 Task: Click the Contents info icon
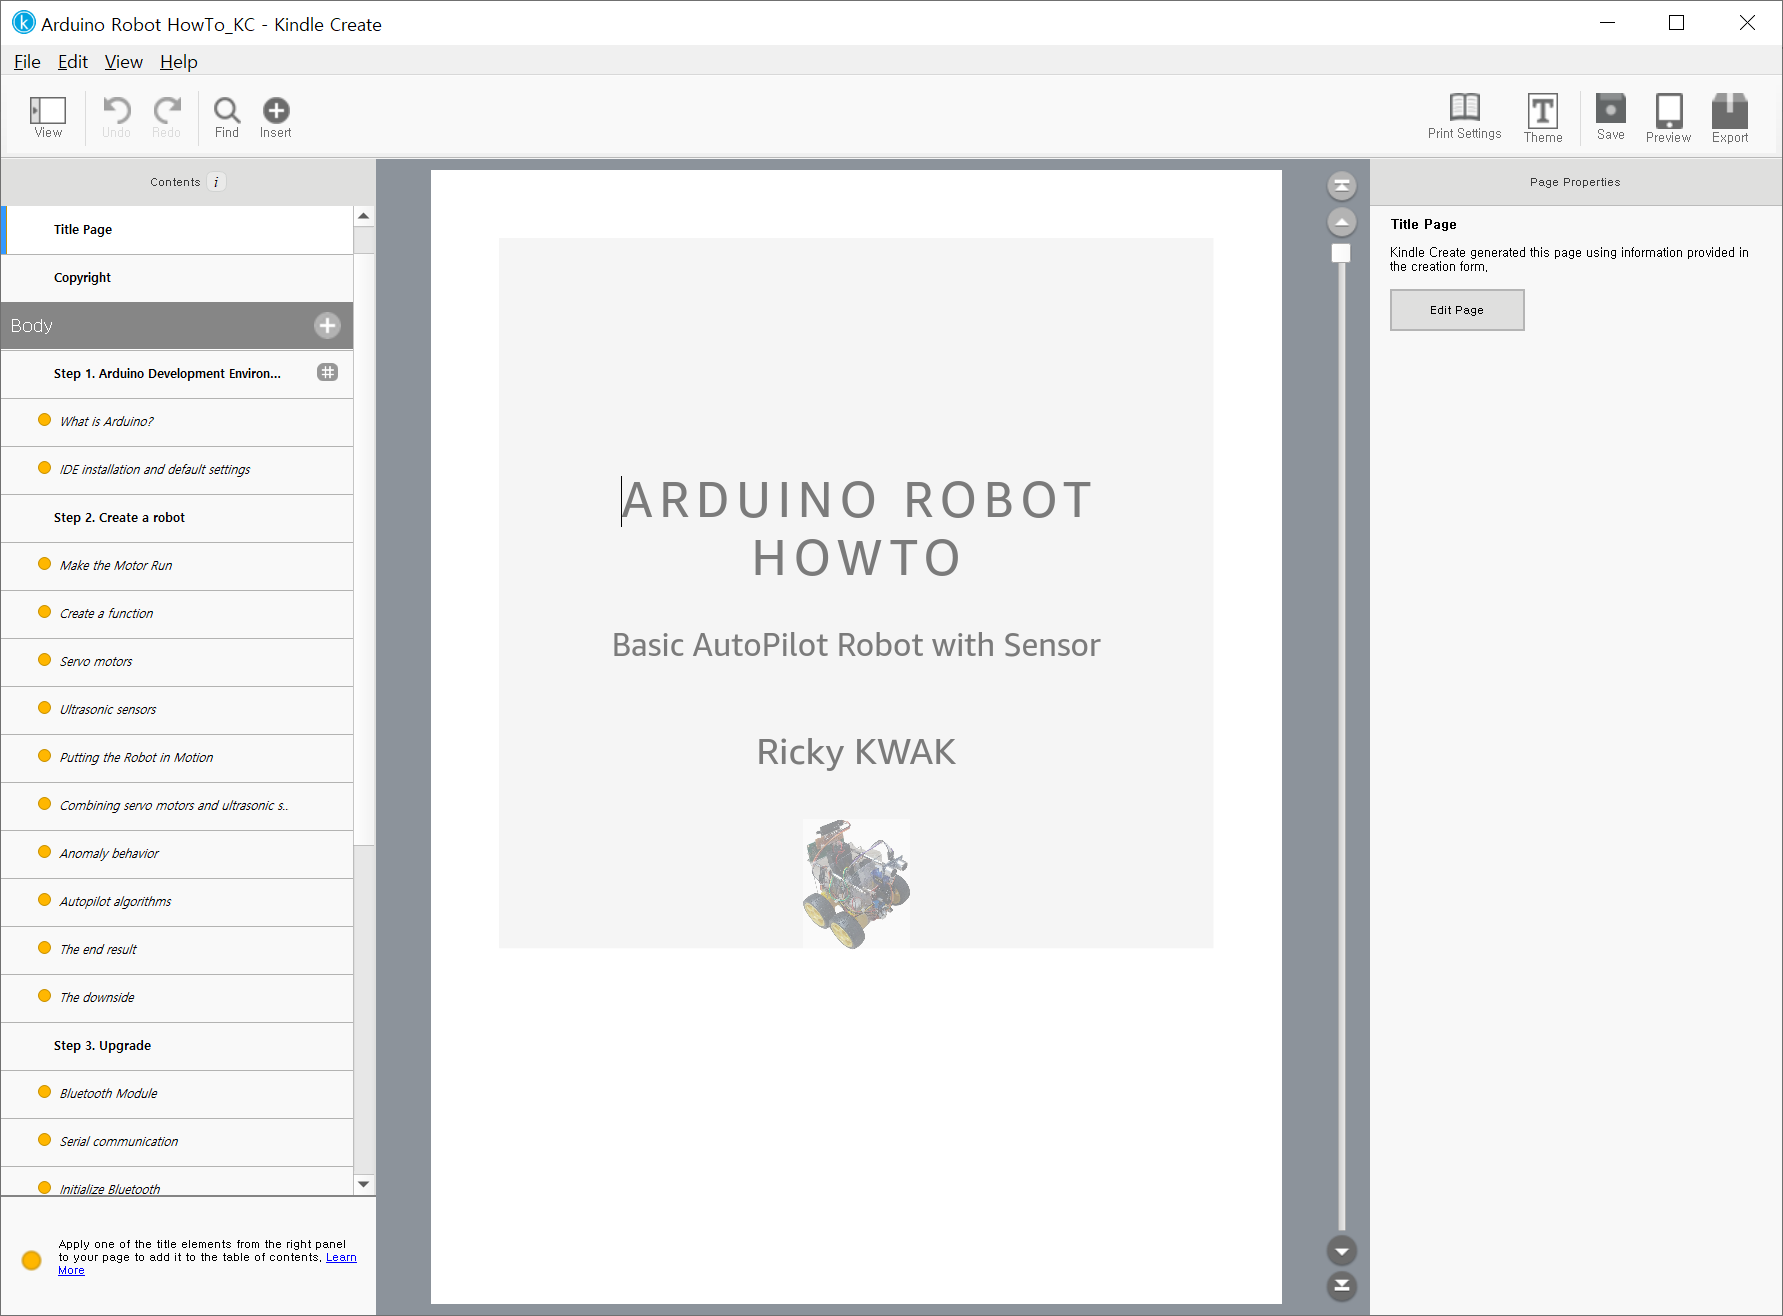[216, 182]
